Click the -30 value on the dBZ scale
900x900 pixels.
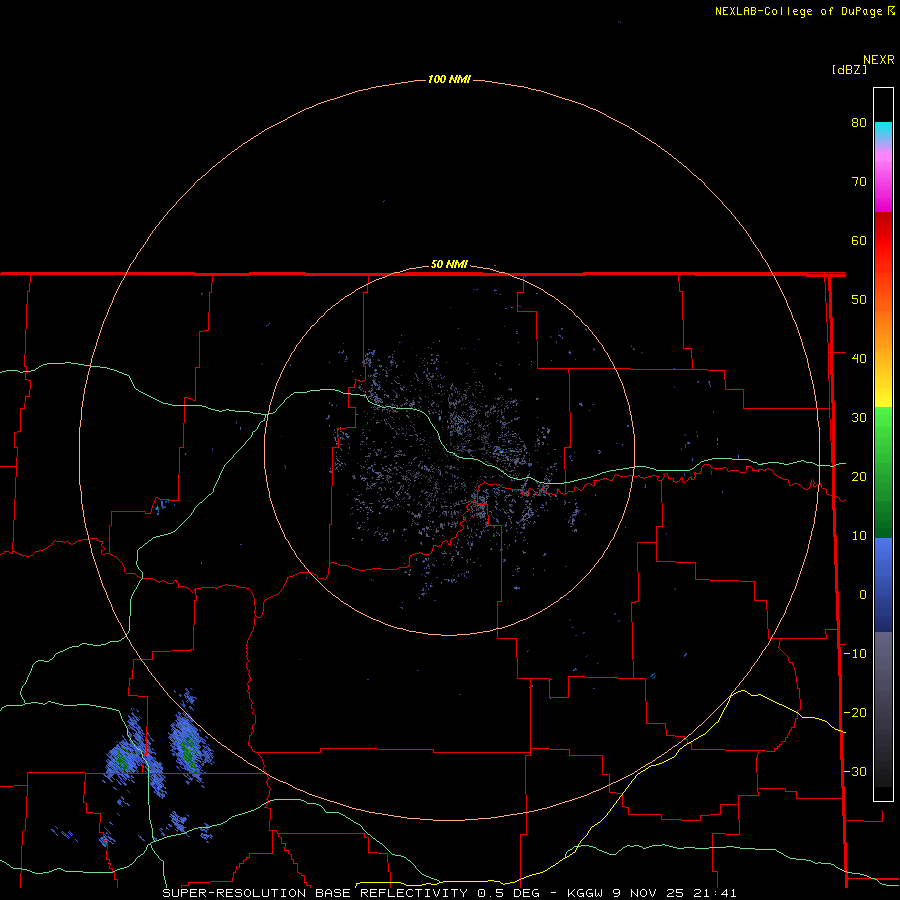pyautogui.click(x=855, y=772)
